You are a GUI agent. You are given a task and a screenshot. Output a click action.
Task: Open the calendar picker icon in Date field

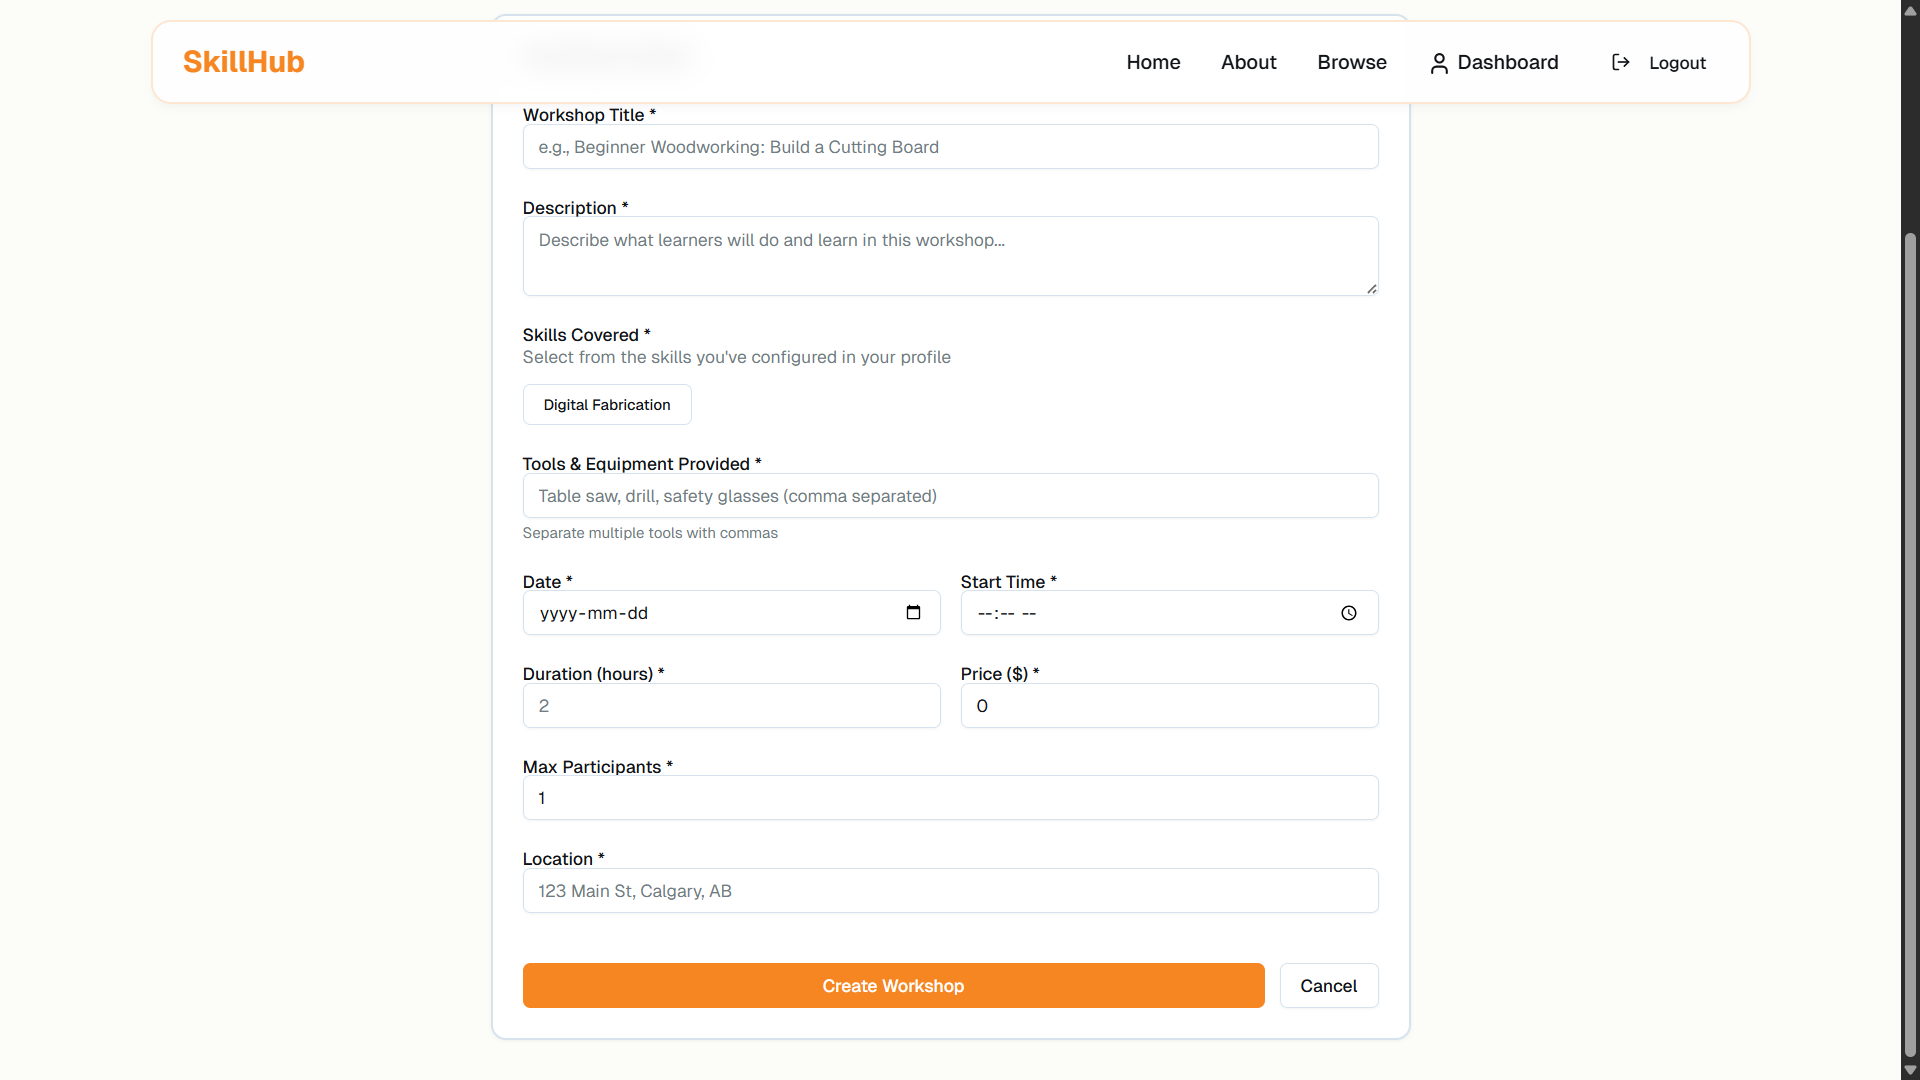(x=913, y=613)
